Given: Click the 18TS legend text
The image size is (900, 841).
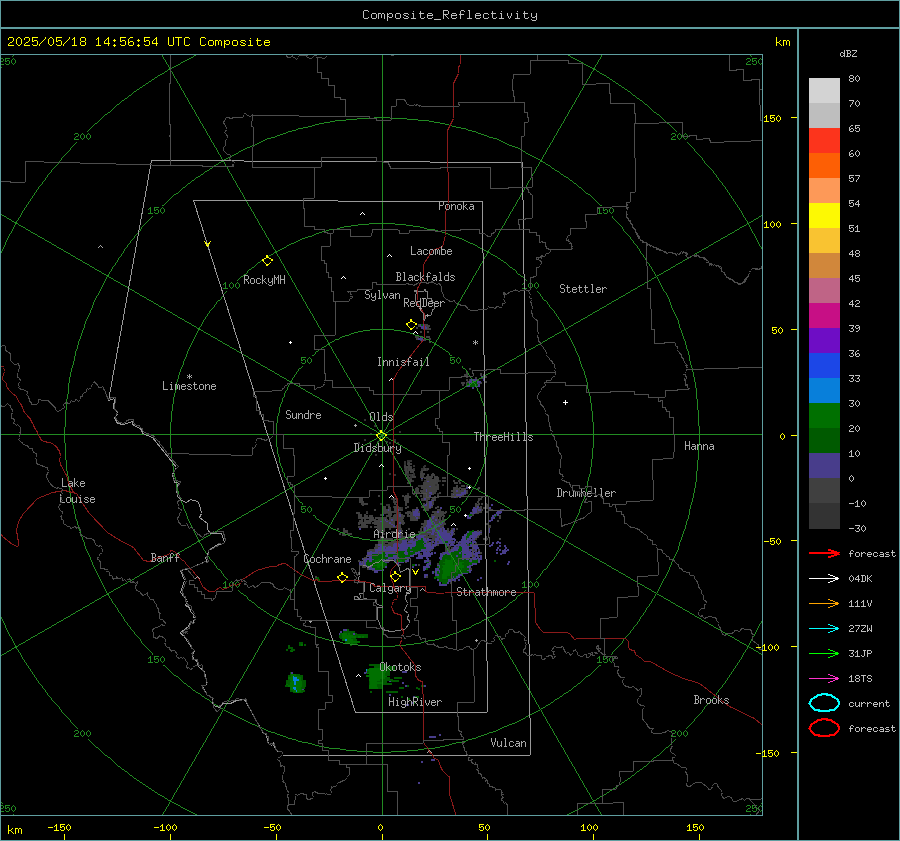Looking at the screenshot, I should tap(860, 679).
